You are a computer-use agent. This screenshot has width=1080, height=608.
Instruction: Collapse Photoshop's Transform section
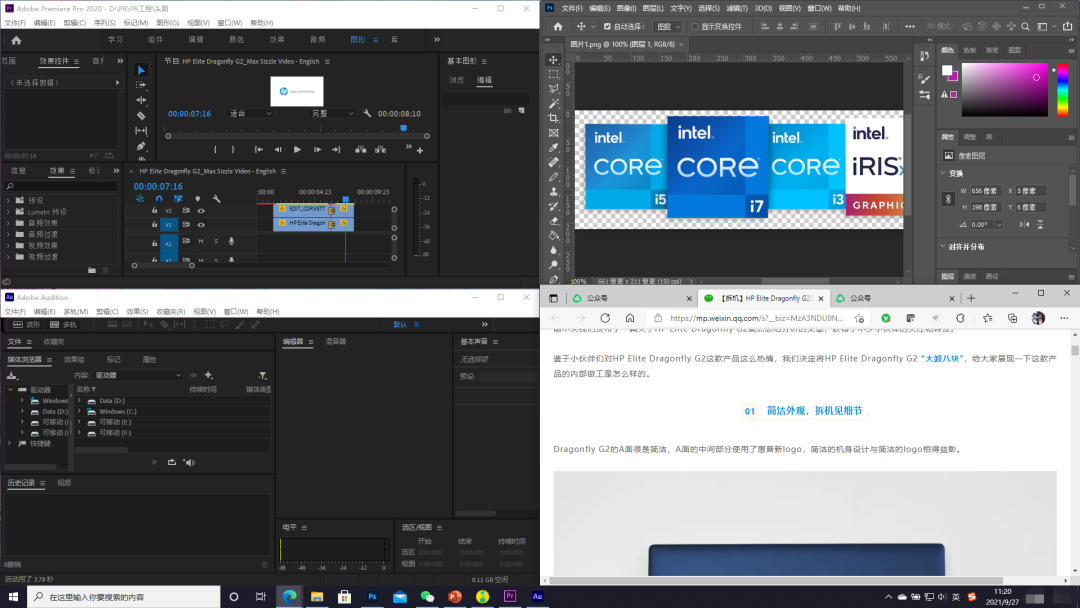pos(944,173)
